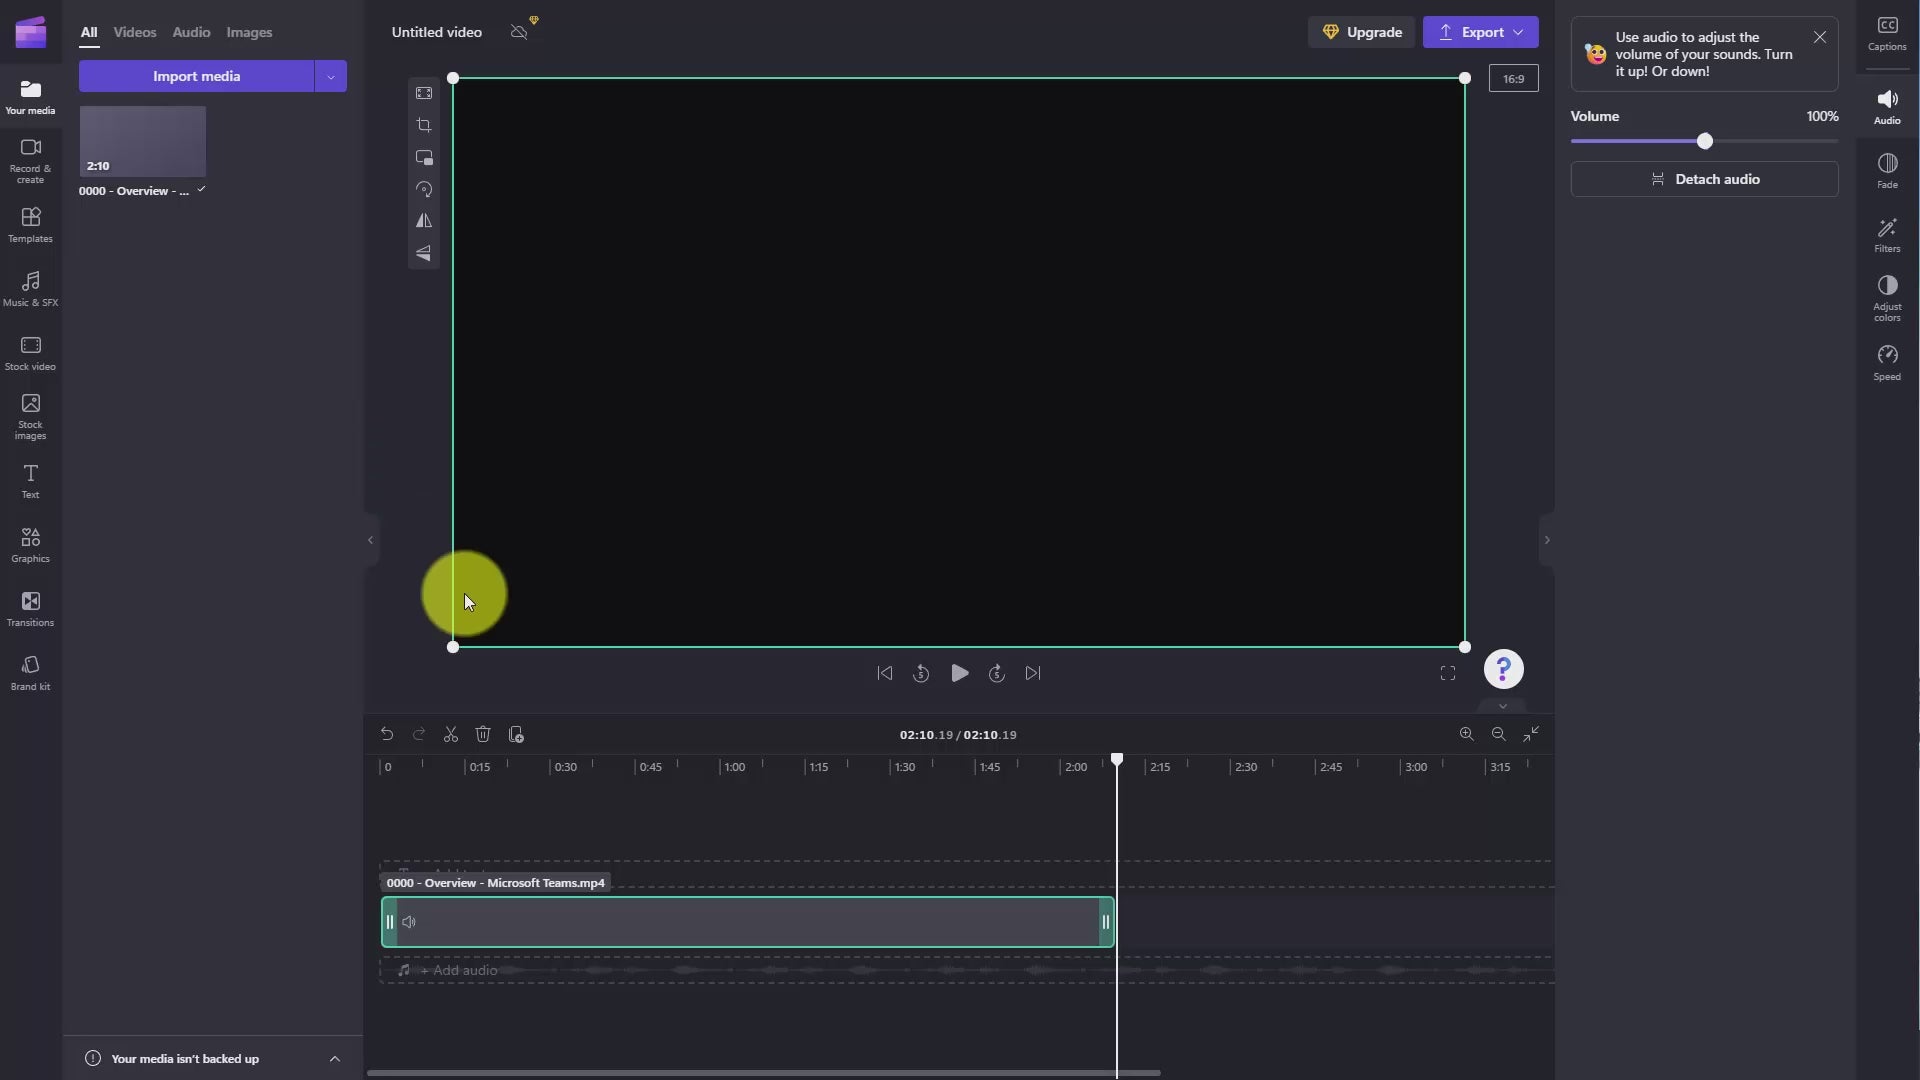This screenshot has width=1920, height=1080.
Task: Switch to the Images tab
Action: point(249,32)
